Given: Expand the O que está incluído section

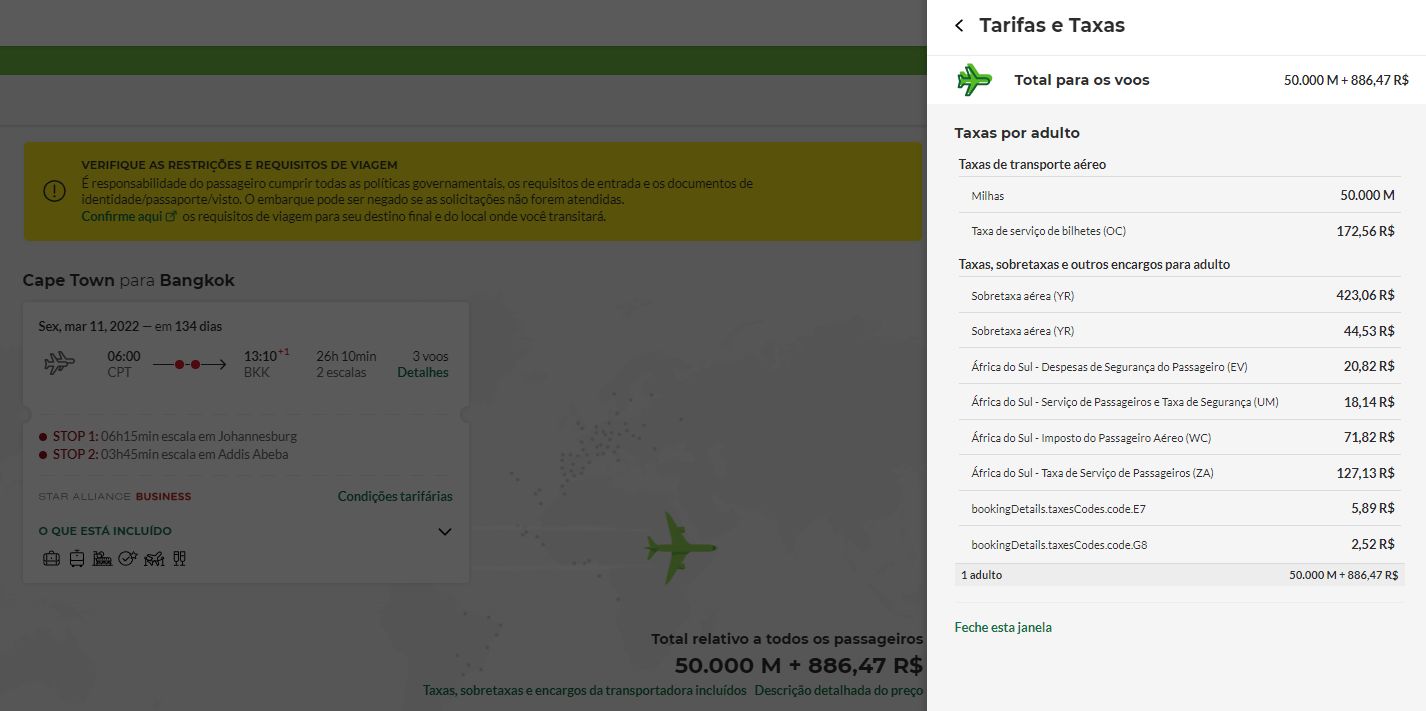Looking at the screenshot, I should click(446, 532).
